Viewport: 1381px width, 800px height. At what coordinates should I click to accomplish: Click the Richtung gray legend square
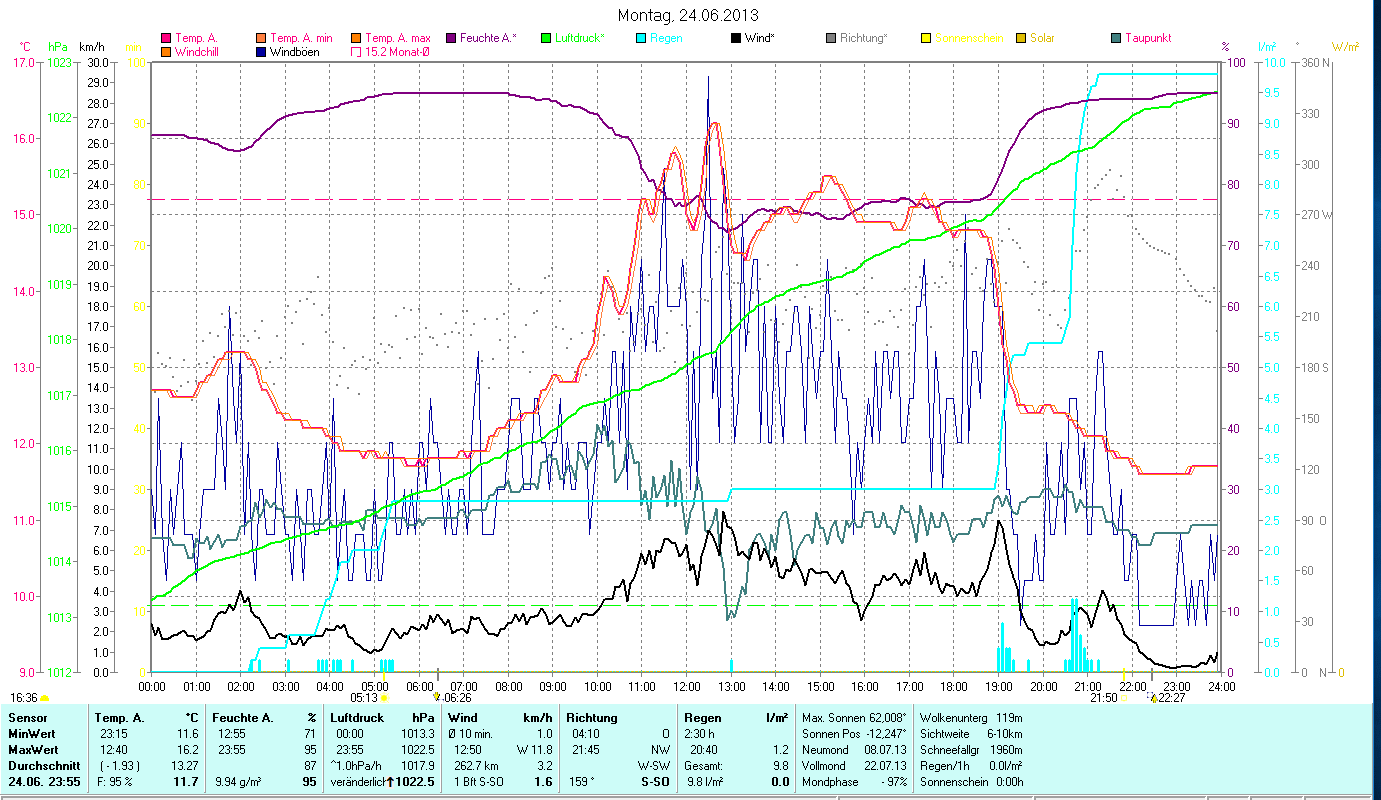831,39
